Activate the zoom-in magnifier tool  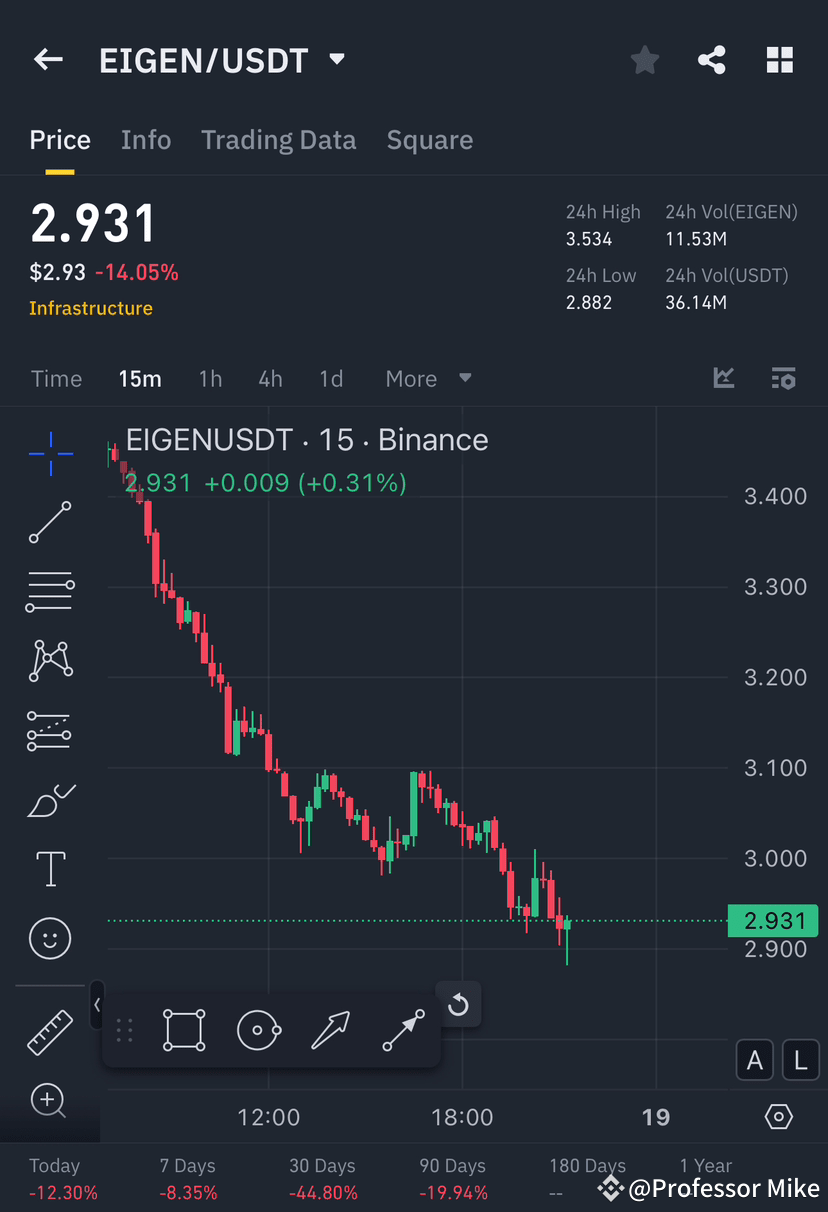coord(50,1101)
